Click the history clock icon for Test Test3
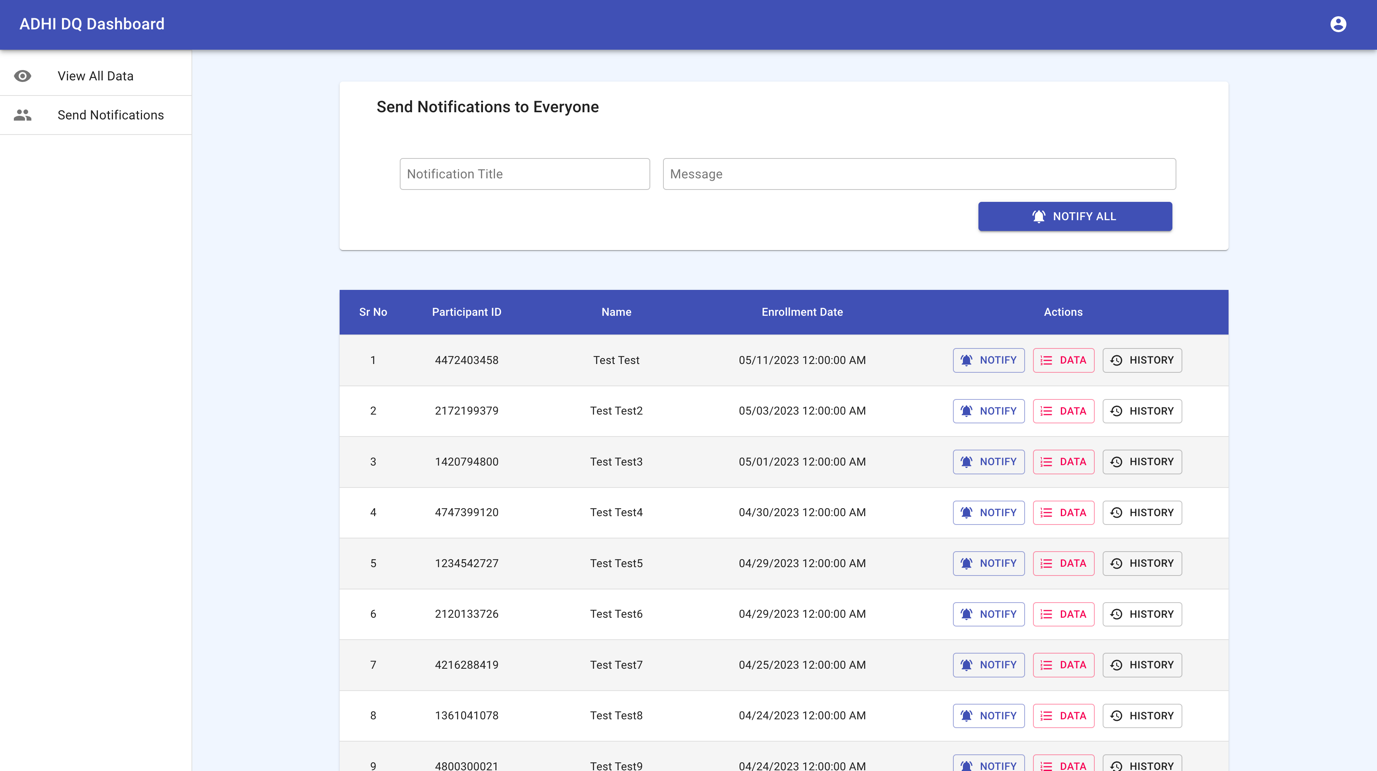Viewport: 1377px width, 771px height. tap(1118, 461)
